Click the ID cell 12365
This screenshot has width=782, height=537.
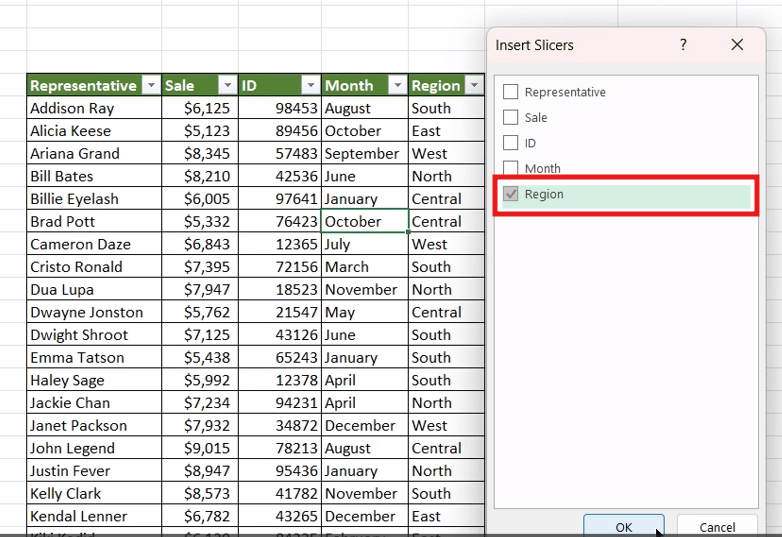[x=280, y=244]
